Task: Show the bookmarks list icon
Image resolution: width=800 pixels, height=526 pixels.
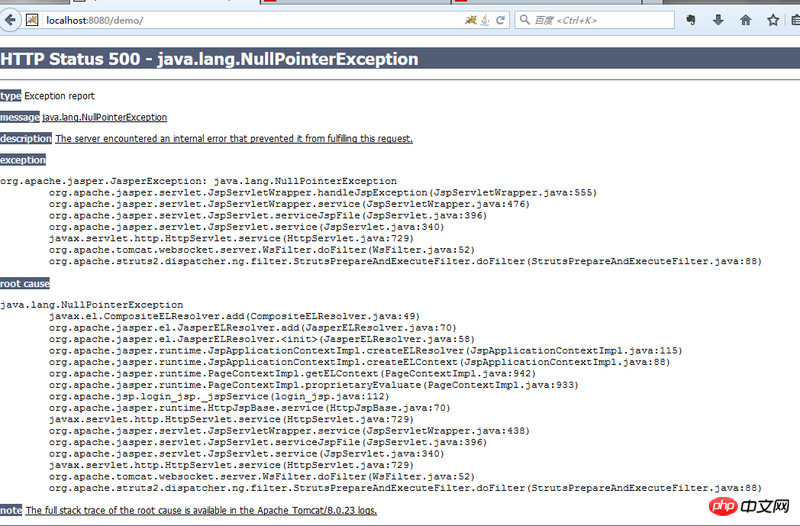Action: (795, 20)
